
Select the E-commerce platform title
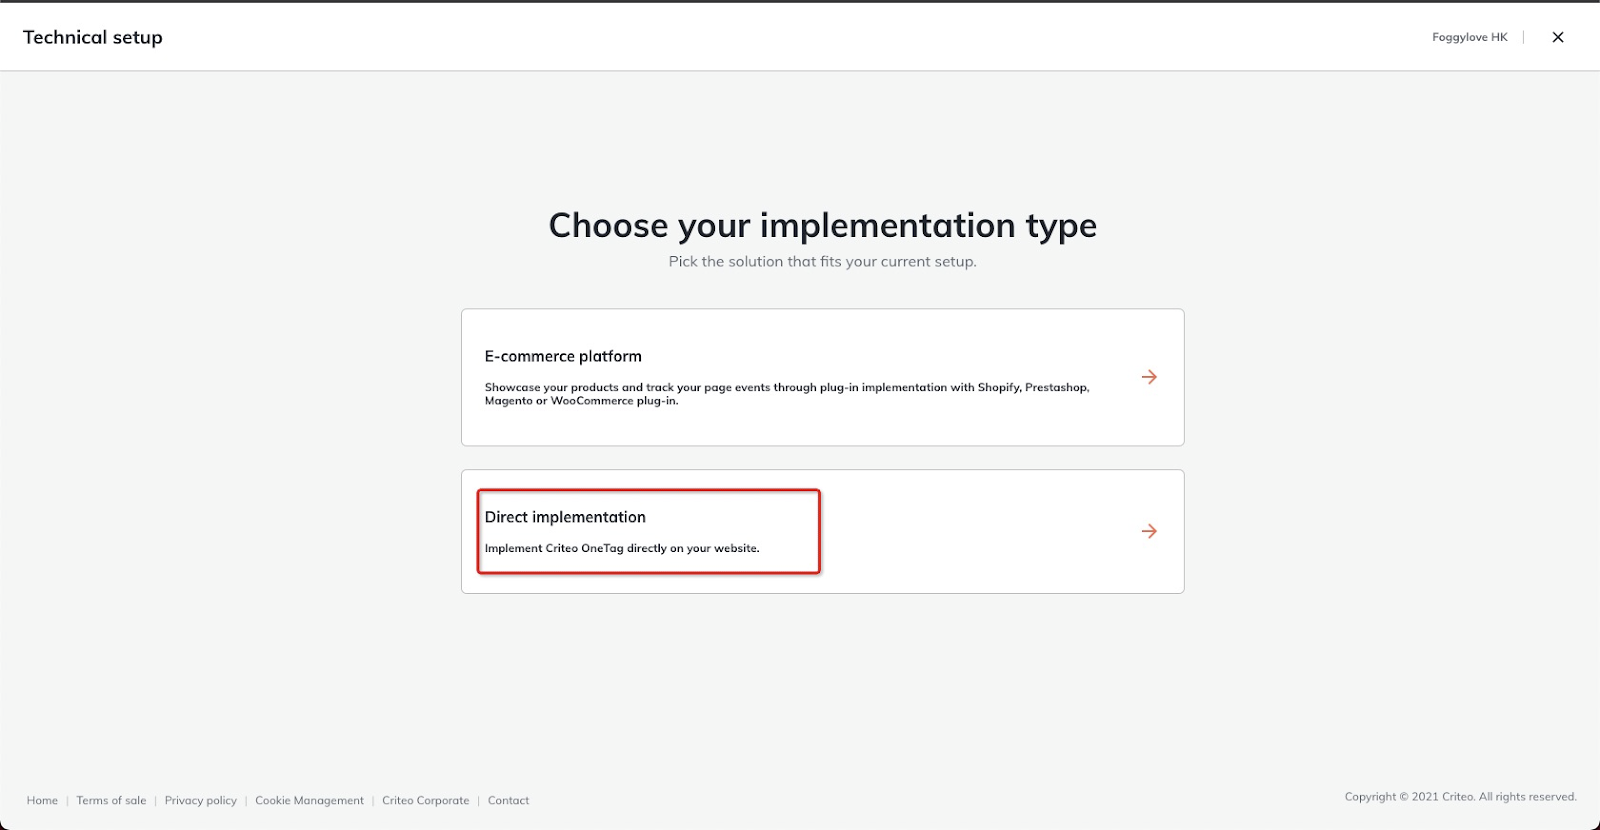[x=563, y=356]
